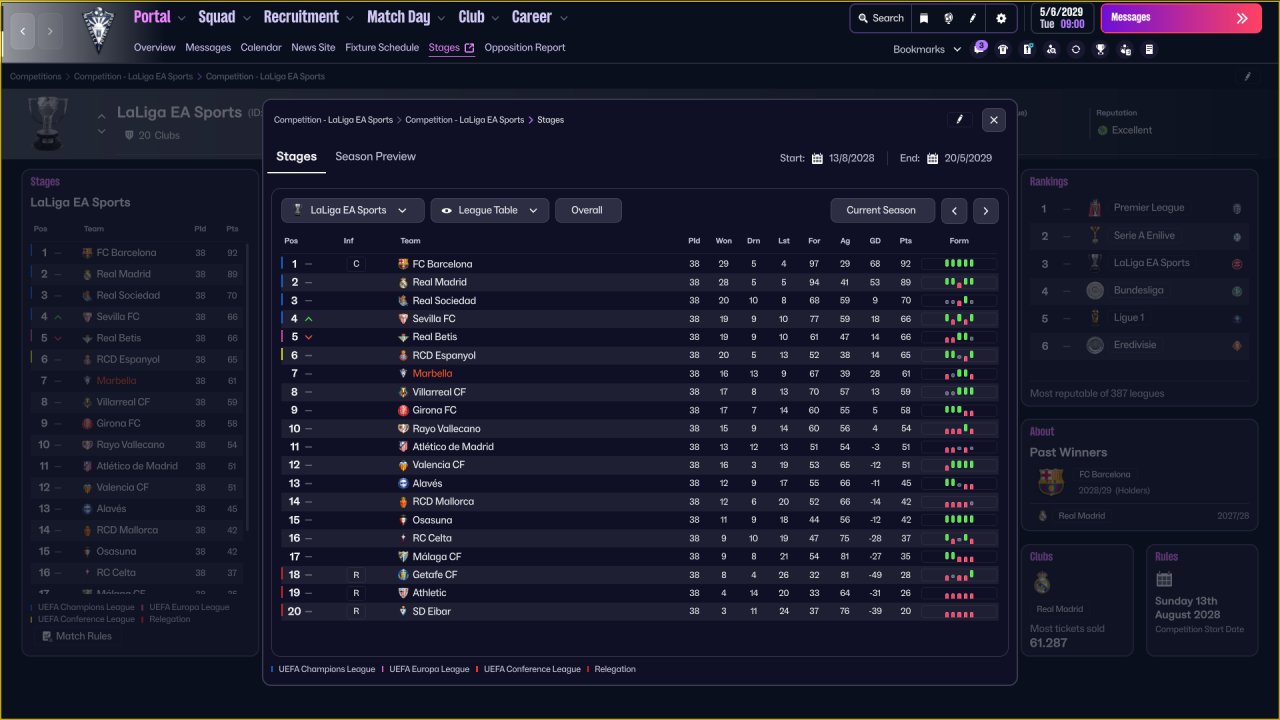
Task: Click Atlético de Madrid in the league table
Action: (x=453, y=447)
